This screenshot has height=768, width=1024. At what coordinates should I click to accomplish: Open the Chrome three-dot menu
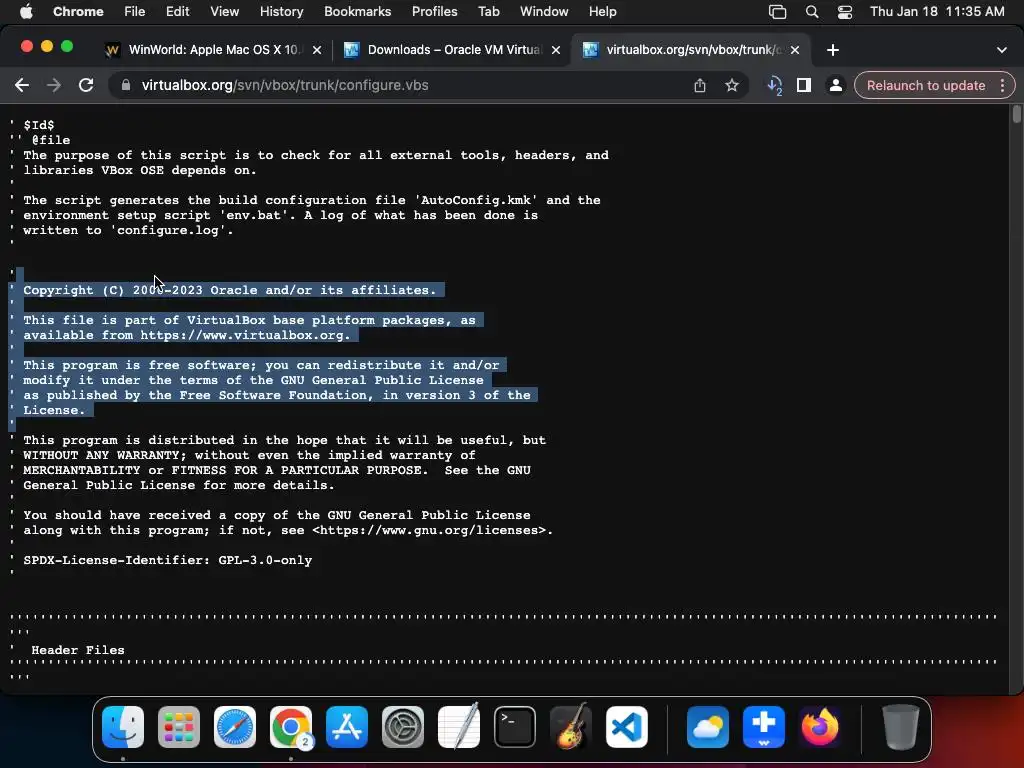click(1002, 86)
